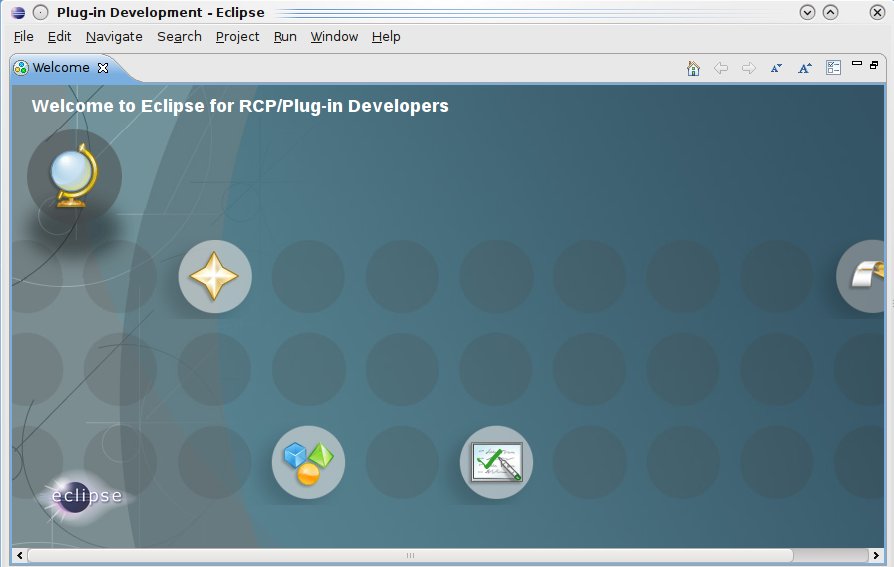Open the Run menu

pyautogui.click(x=285, y=37)
